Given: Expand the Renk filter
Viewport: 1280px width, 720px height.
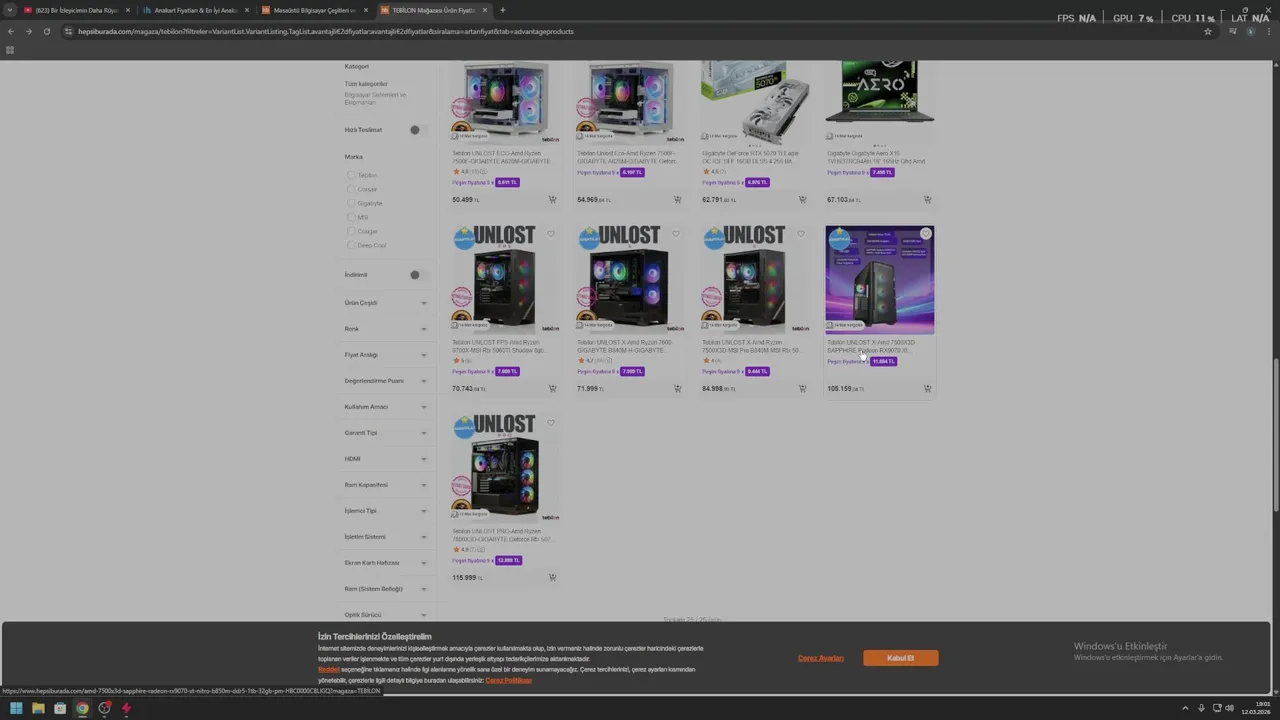Looking at the screenshot, I should click(x=386, y=329).
